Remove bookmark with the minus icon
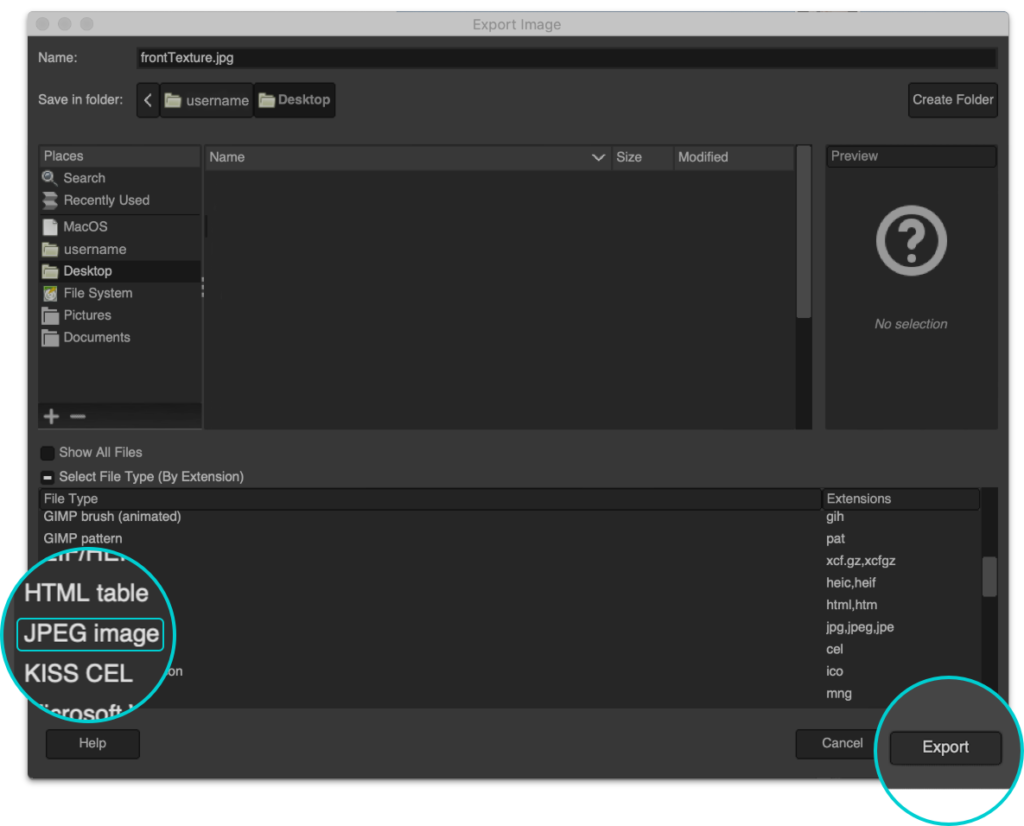The height and width of the screenshot is (826, 1024). (x=78, y=416)
